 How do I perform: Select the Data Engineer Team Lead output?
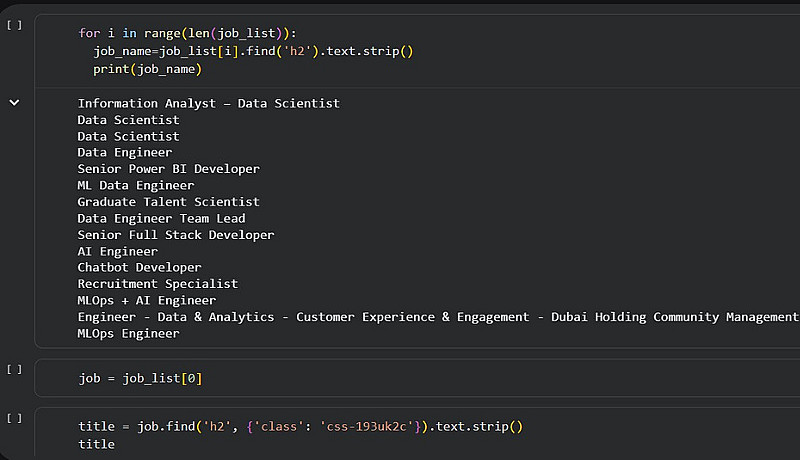(x=161, y=218)
